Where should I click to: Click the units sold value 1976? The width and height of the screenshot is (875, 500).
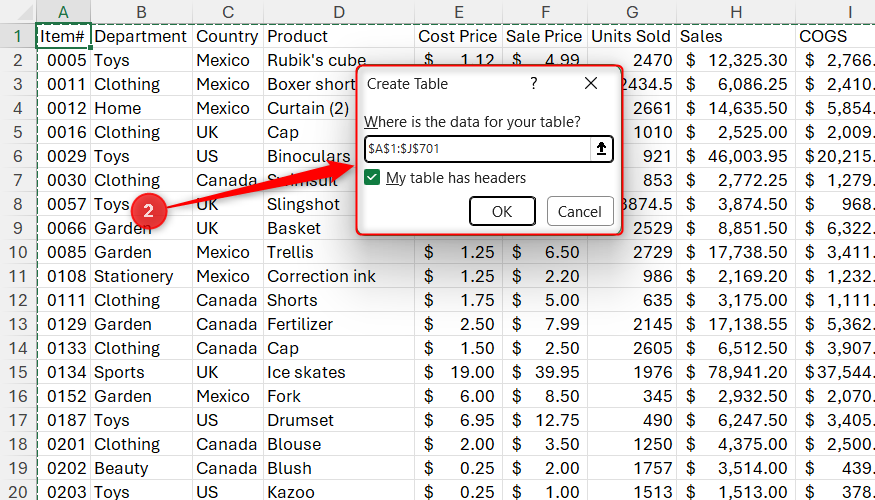[x=632, y=372]
